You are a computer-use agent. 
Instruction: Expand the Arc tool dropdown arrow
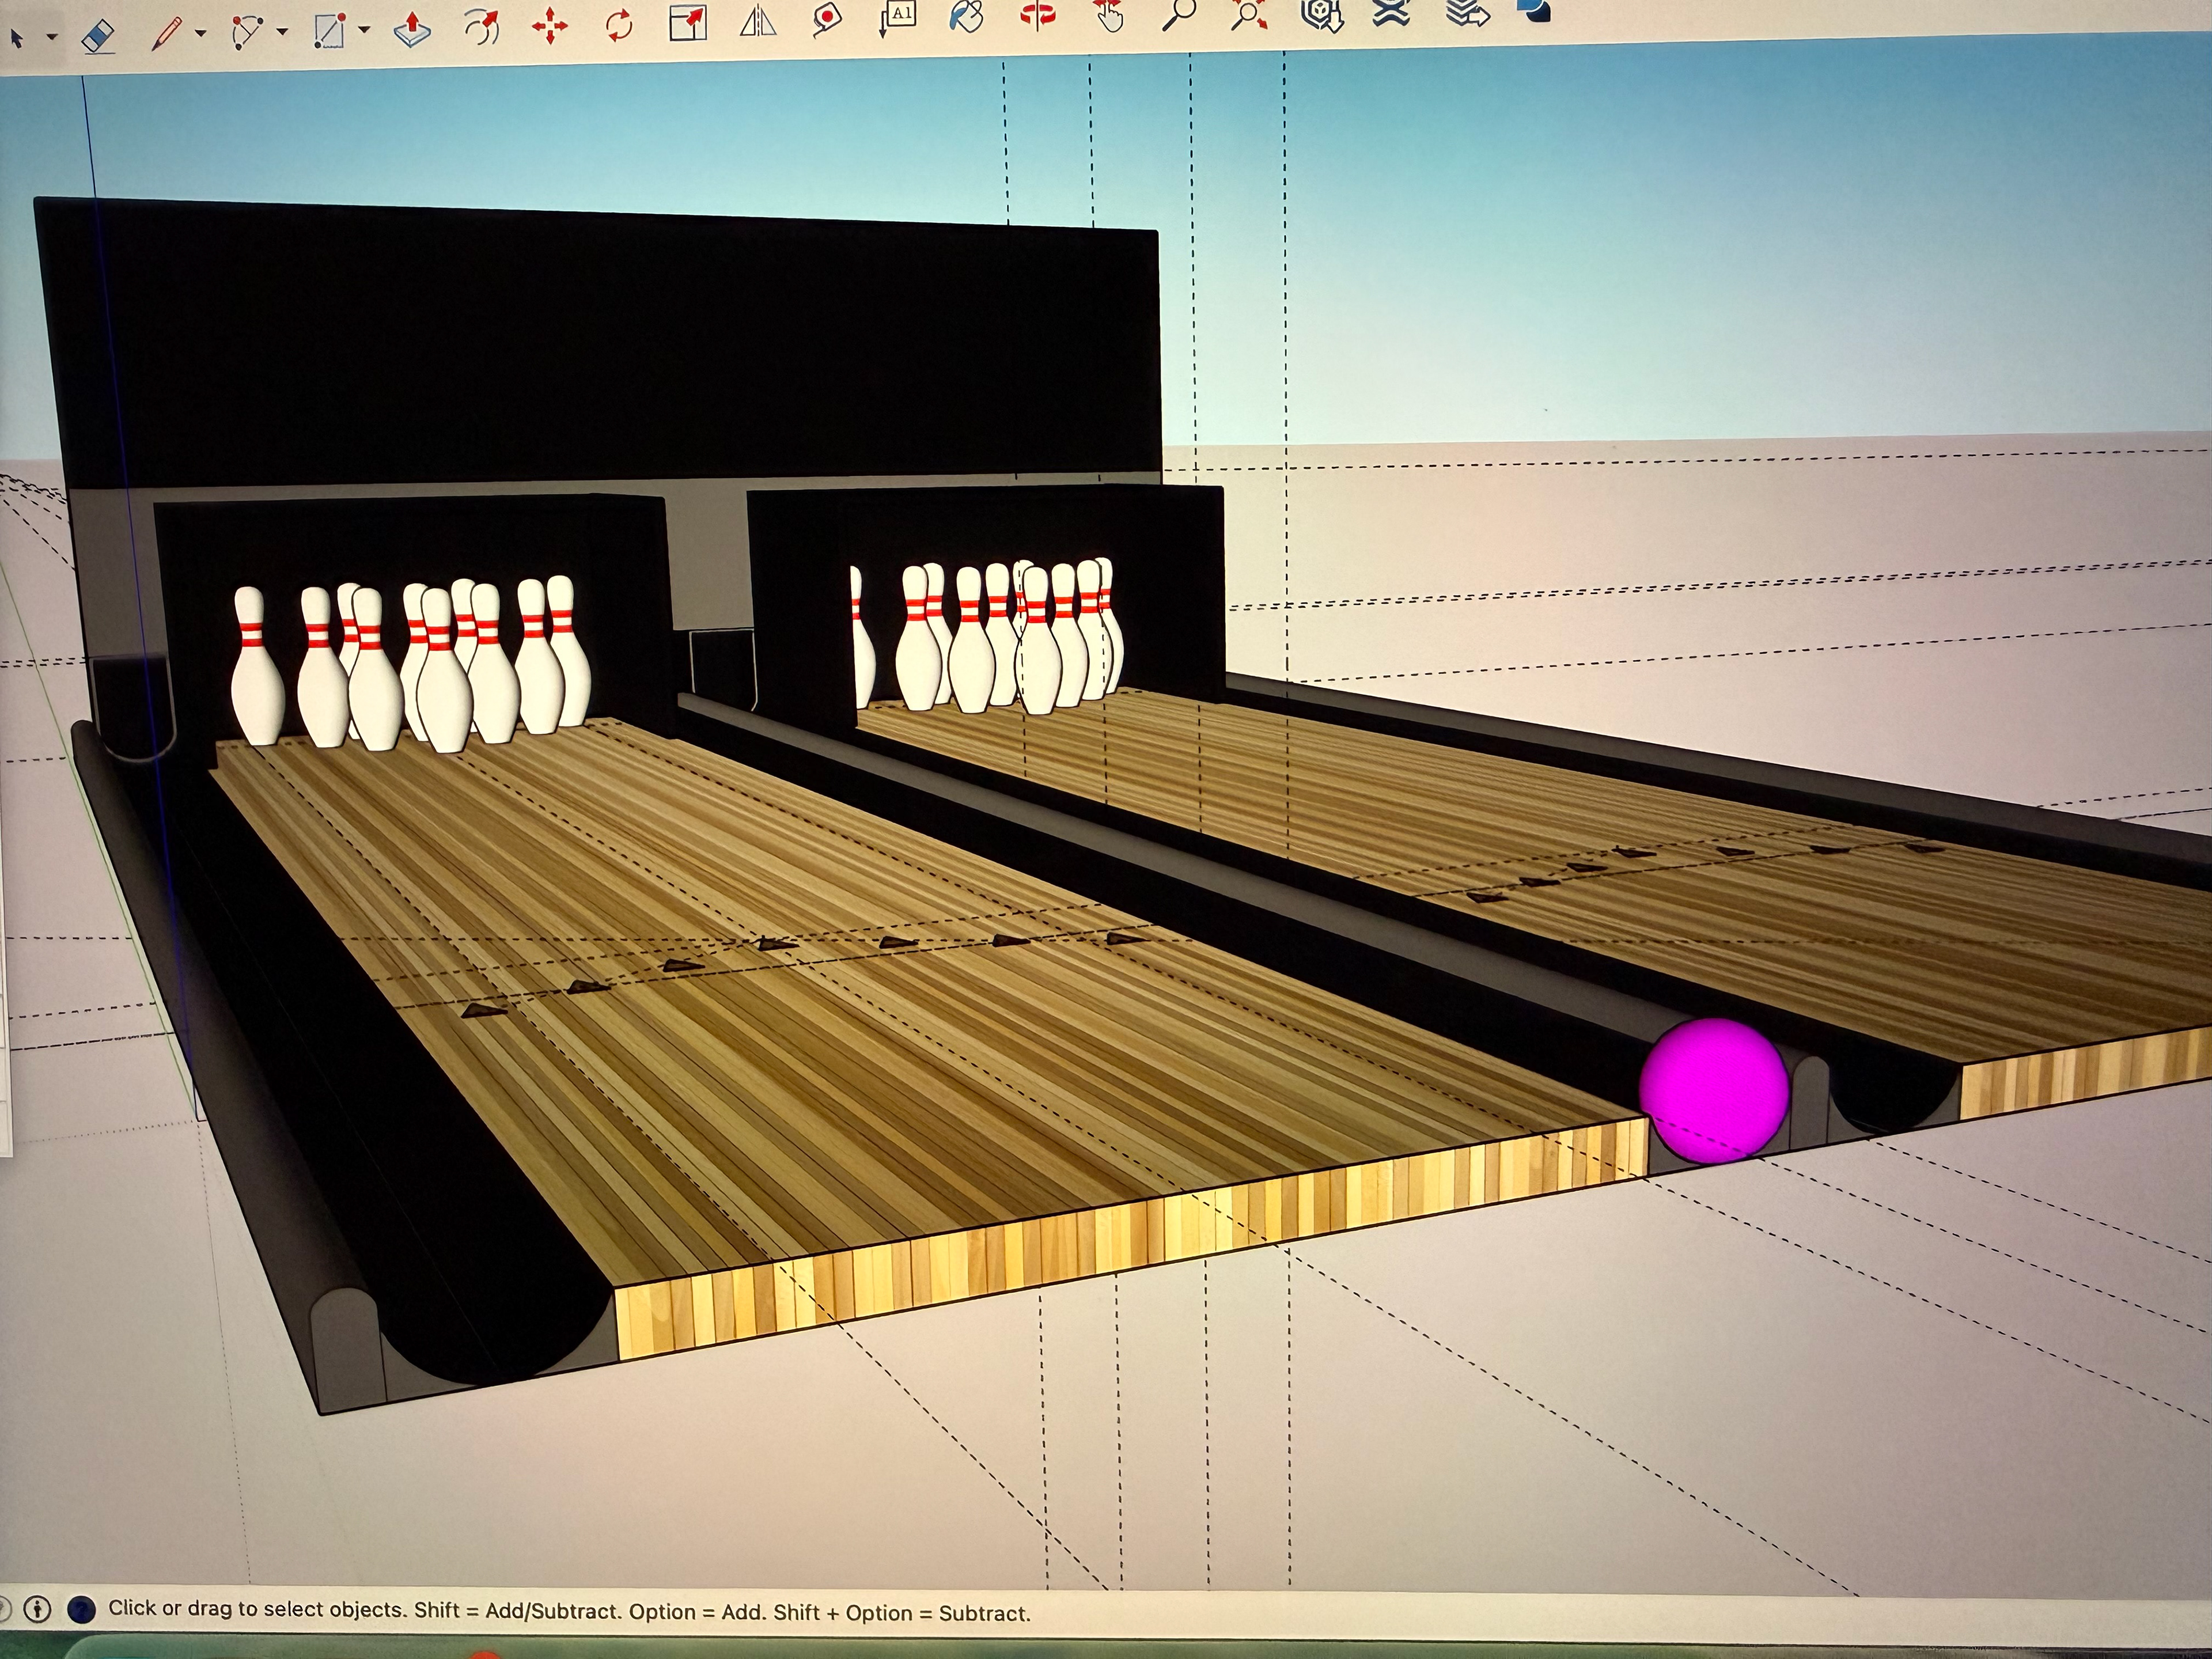pyautogui.click(x=282, y=32)
